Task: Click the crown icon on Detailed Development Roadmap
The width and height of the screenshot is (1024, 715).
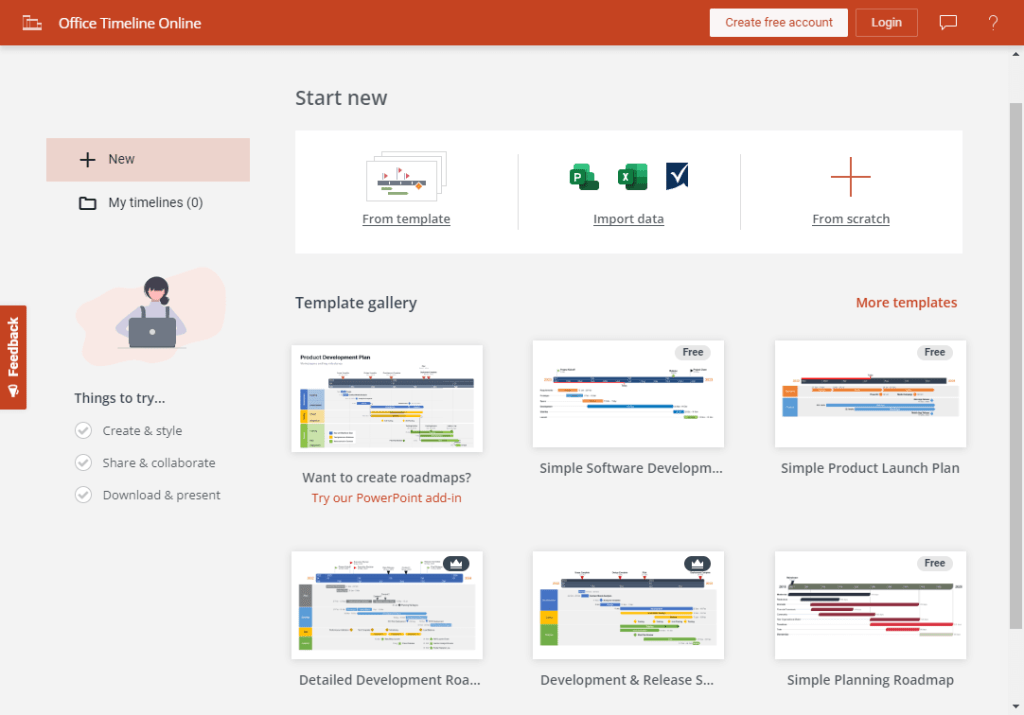Action: pos(455,563)
